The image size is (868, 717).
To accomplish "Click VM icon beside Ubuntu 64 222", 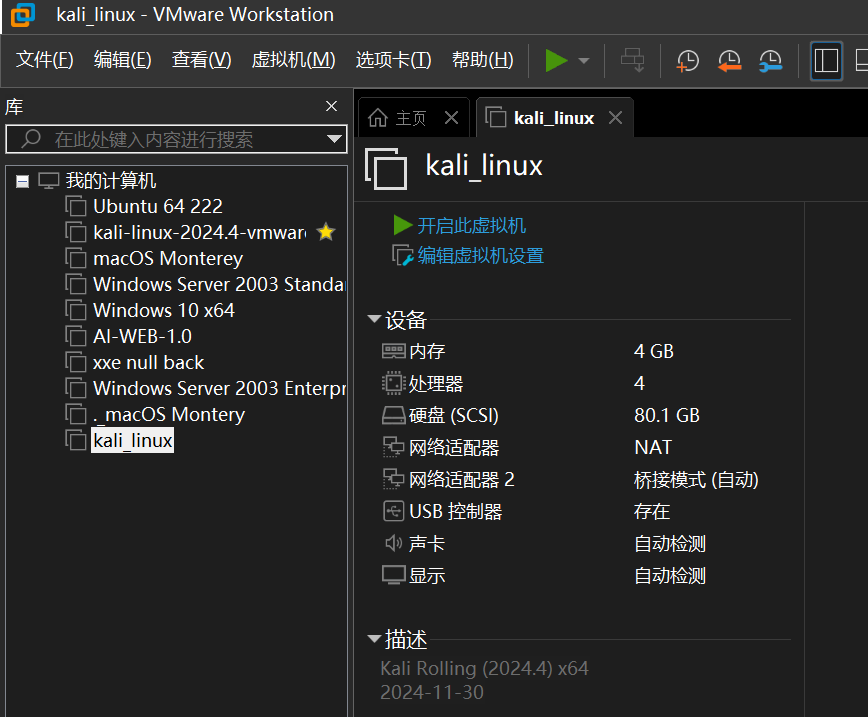I will (76, 206).
